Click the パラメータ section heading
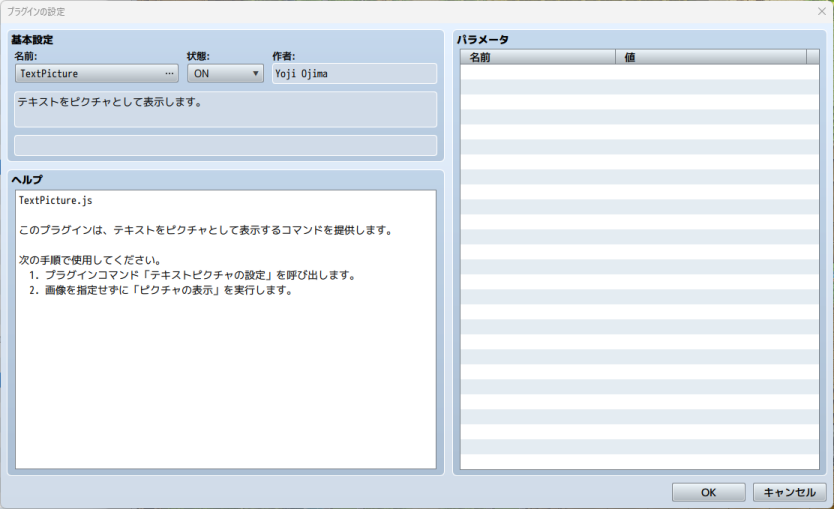This screenshot has width=834, height=509. 482,40
